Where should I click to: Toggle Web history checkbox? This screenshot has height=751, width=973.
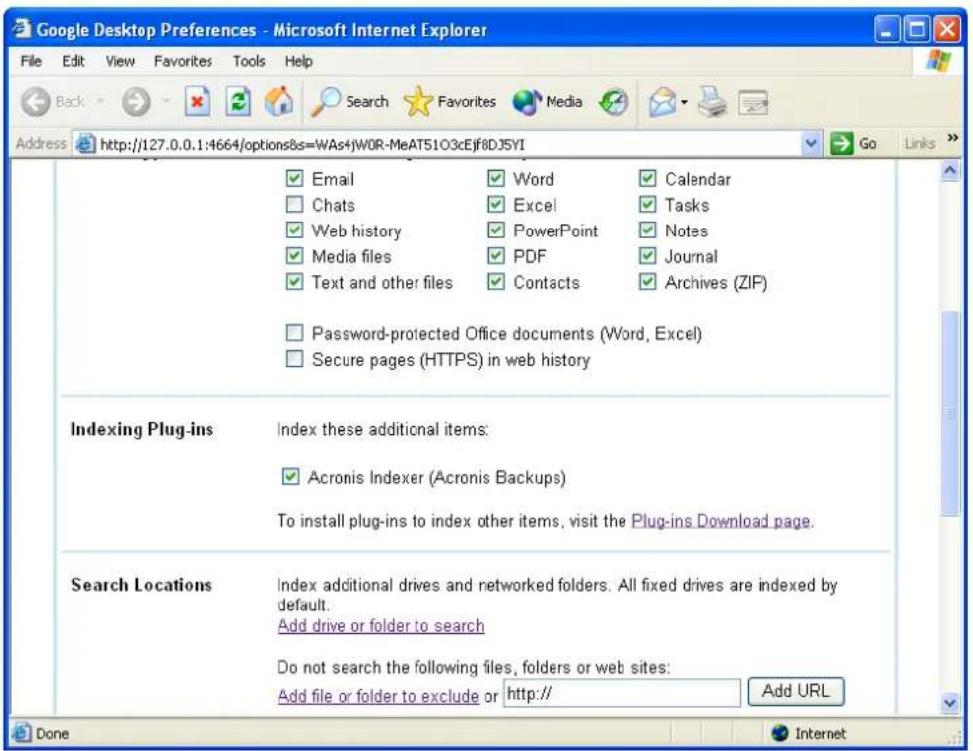pyautogui.click(x=294, y=230)
